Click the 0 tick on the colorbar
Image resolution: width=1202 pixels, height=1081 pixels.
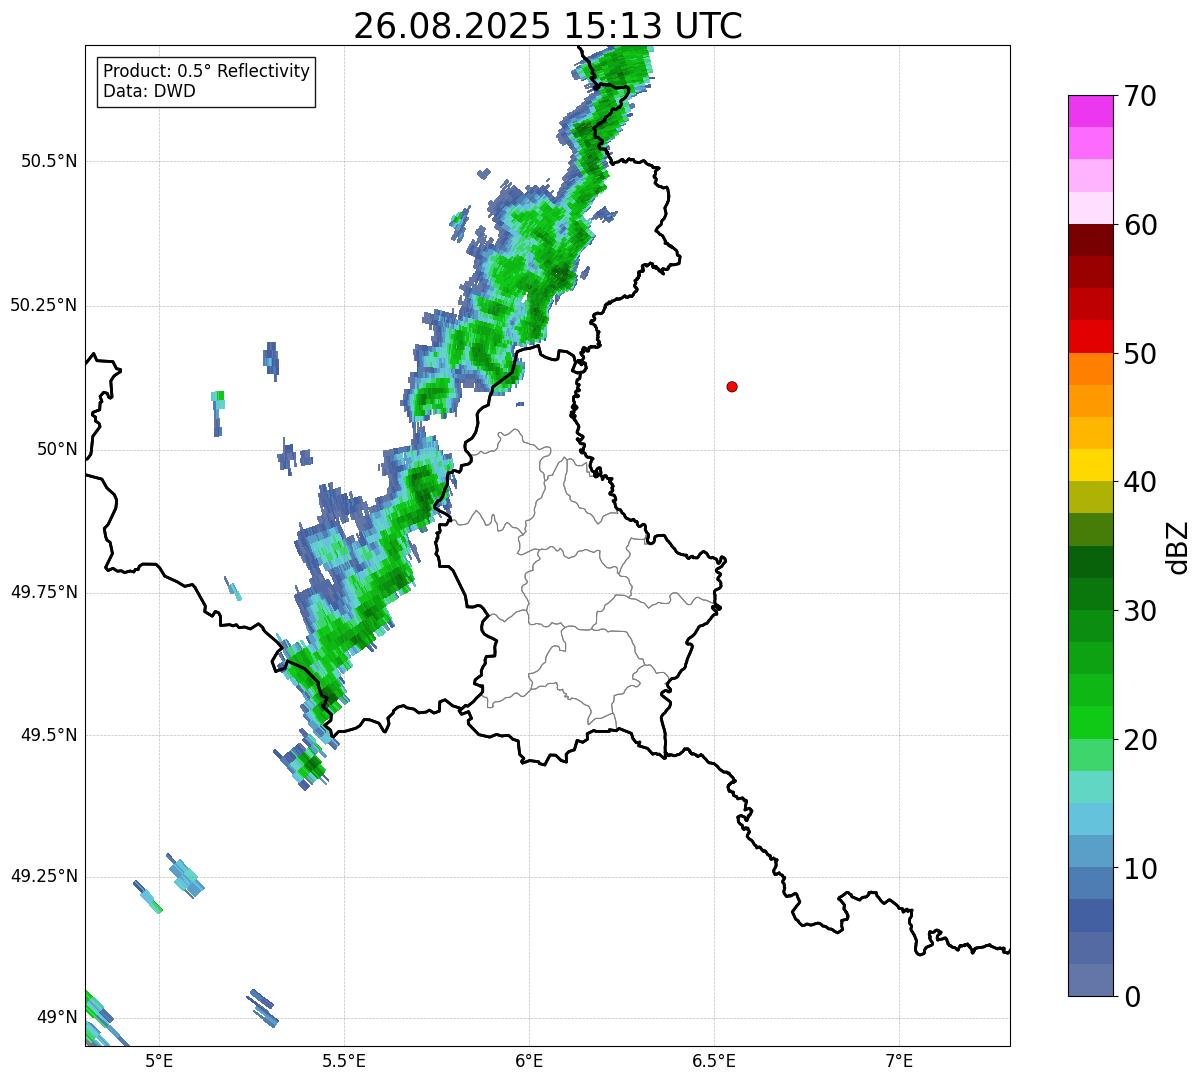tap(1131, 997)
